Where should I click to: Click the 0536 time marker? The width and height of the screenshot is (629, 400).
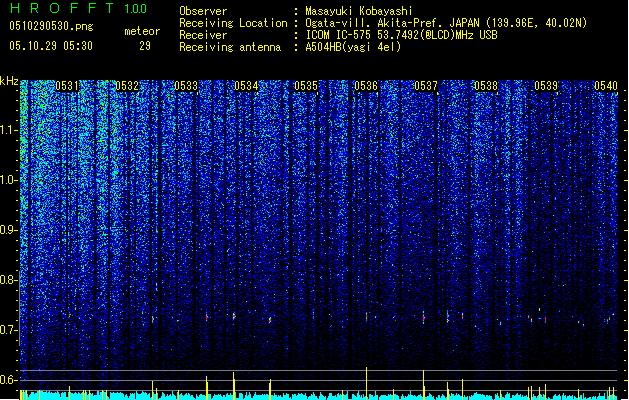[x=366, y=86]
